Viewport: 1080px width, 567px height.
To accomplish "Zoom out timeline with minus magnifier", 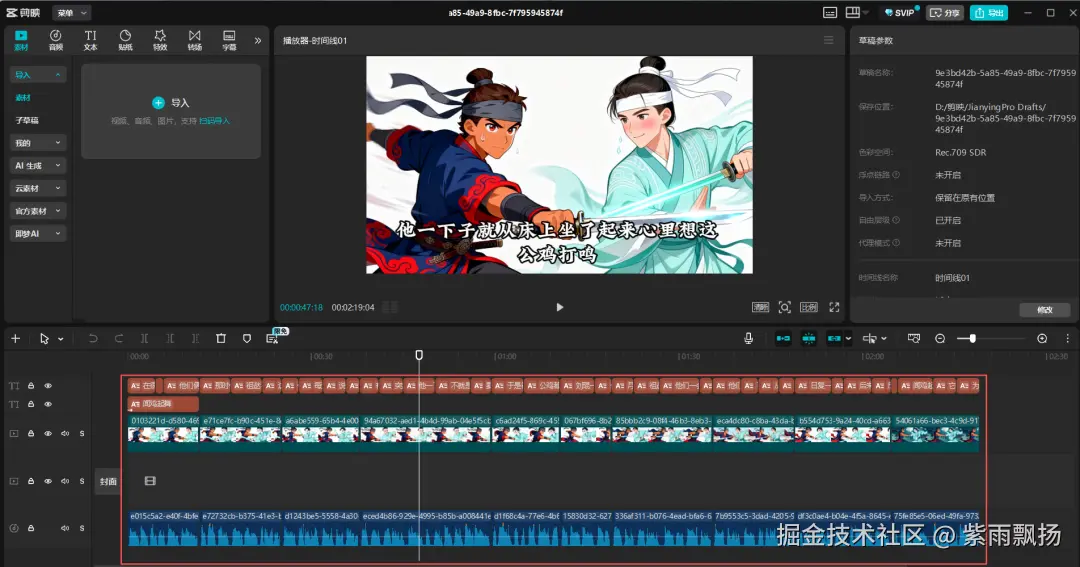I will tap(939, 338).
